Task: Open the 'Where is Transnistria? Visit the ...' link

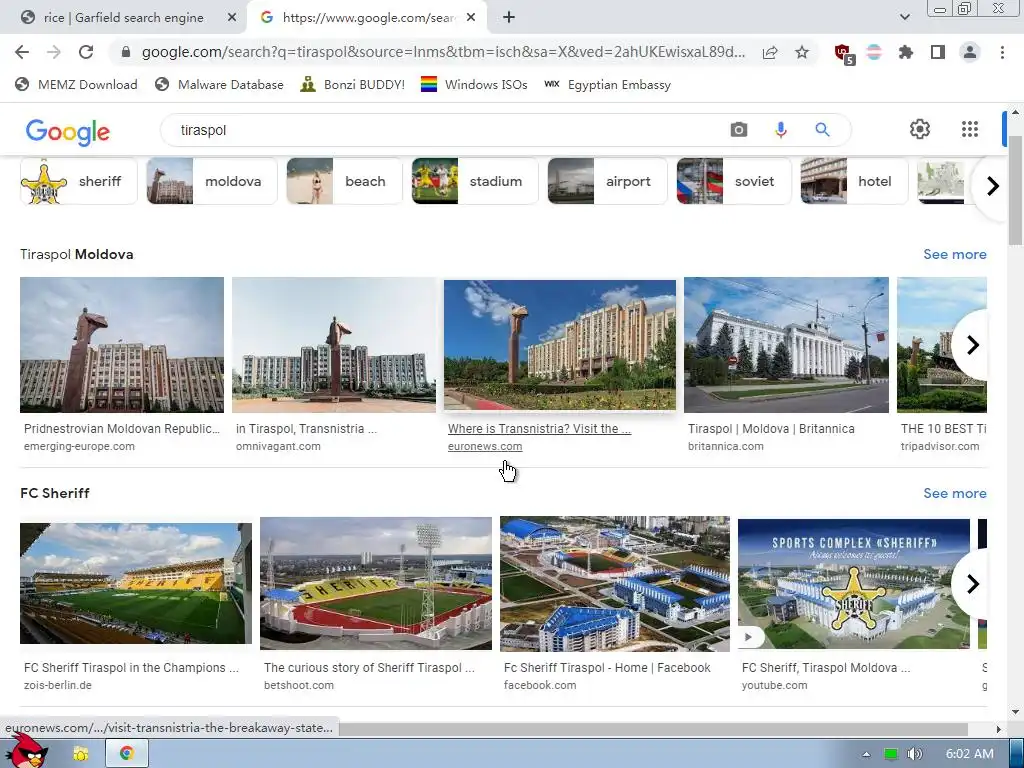Action: click(539, 429)
